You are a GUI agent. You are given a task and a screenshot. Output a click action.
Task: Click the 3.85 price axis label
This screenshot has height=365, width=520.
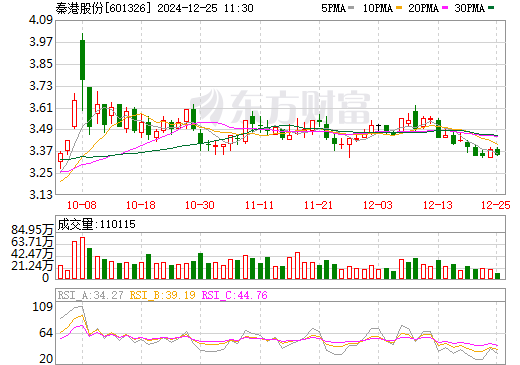pos(41,64)
